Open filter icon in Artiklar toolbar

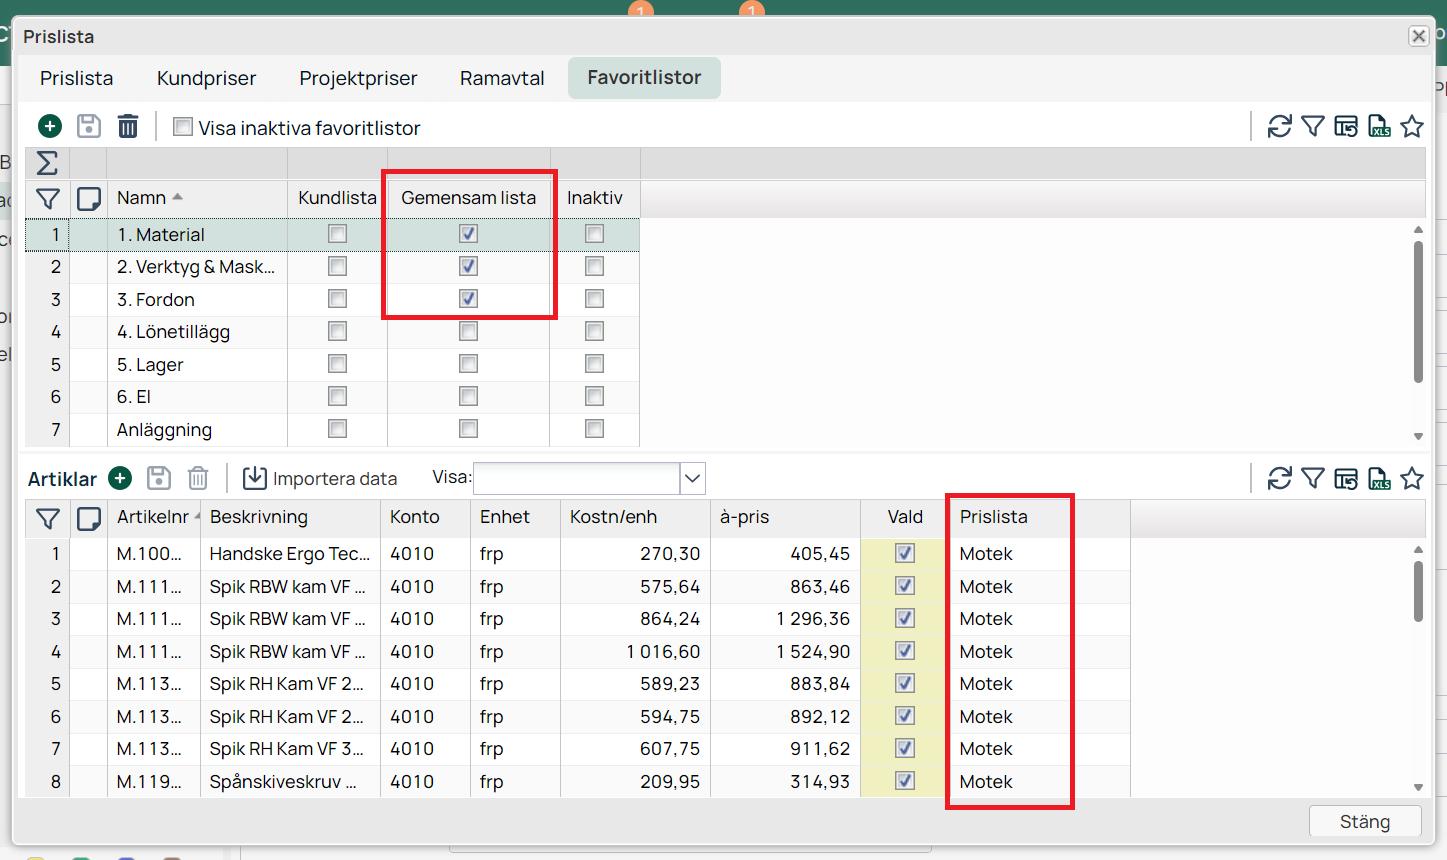tap(1312, 479)
